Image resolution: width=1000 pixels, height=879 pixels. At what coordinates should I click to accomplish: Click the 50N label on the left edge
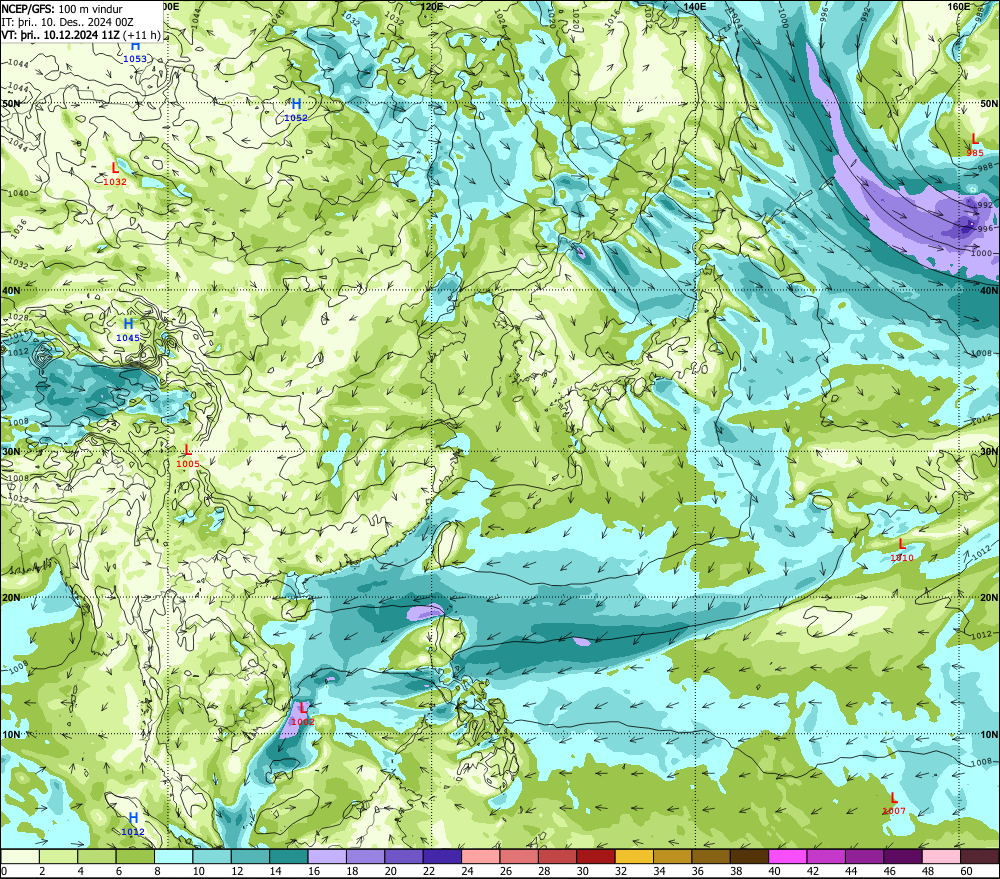[11, 103]
